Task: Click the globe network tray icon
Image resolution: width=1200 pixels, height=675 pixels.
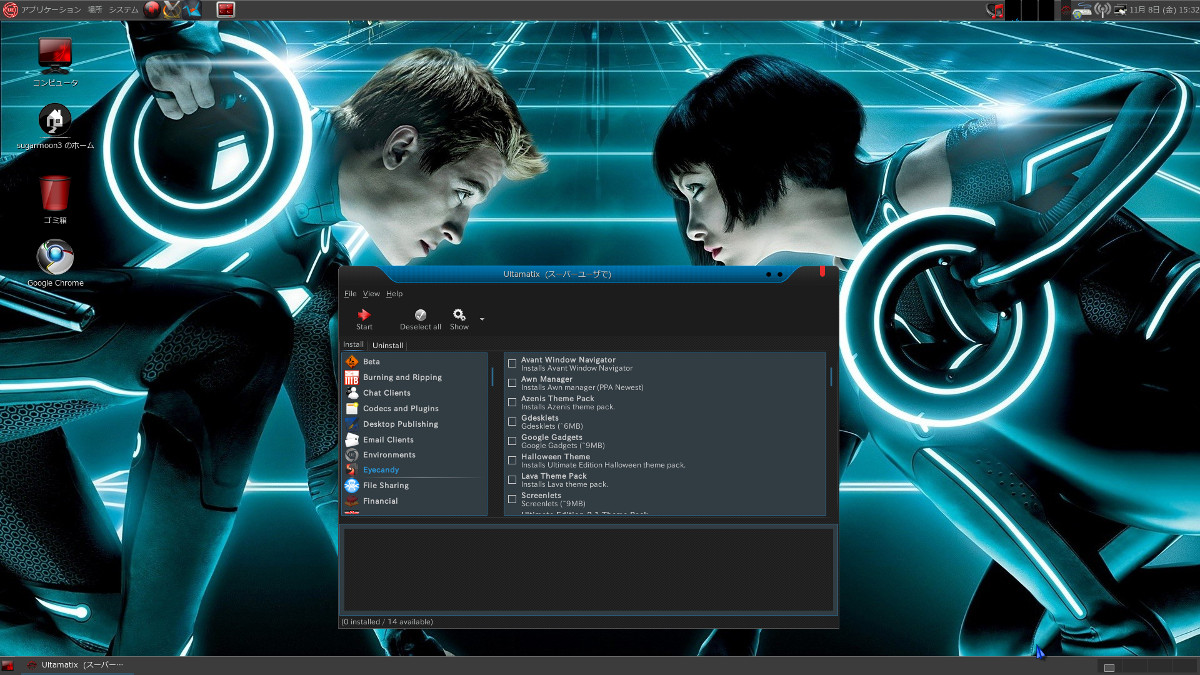Action: pyautogui.click(x=1083, y=10)
